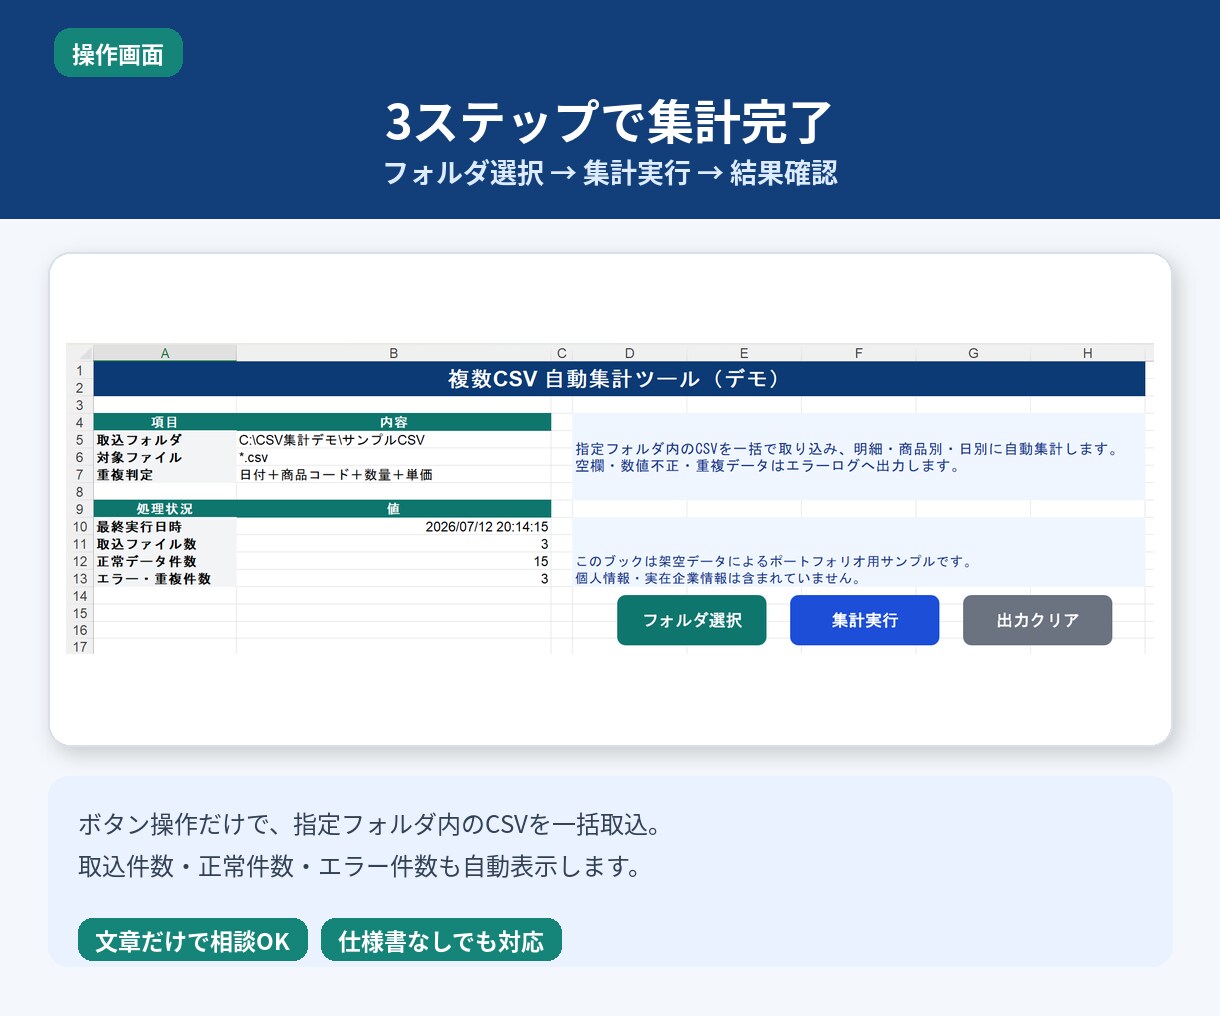Image resolution: width=1220 pixels, height=1016 pixels.
Task: Click the select-all corner of the sheet
Action: [80, 353]
